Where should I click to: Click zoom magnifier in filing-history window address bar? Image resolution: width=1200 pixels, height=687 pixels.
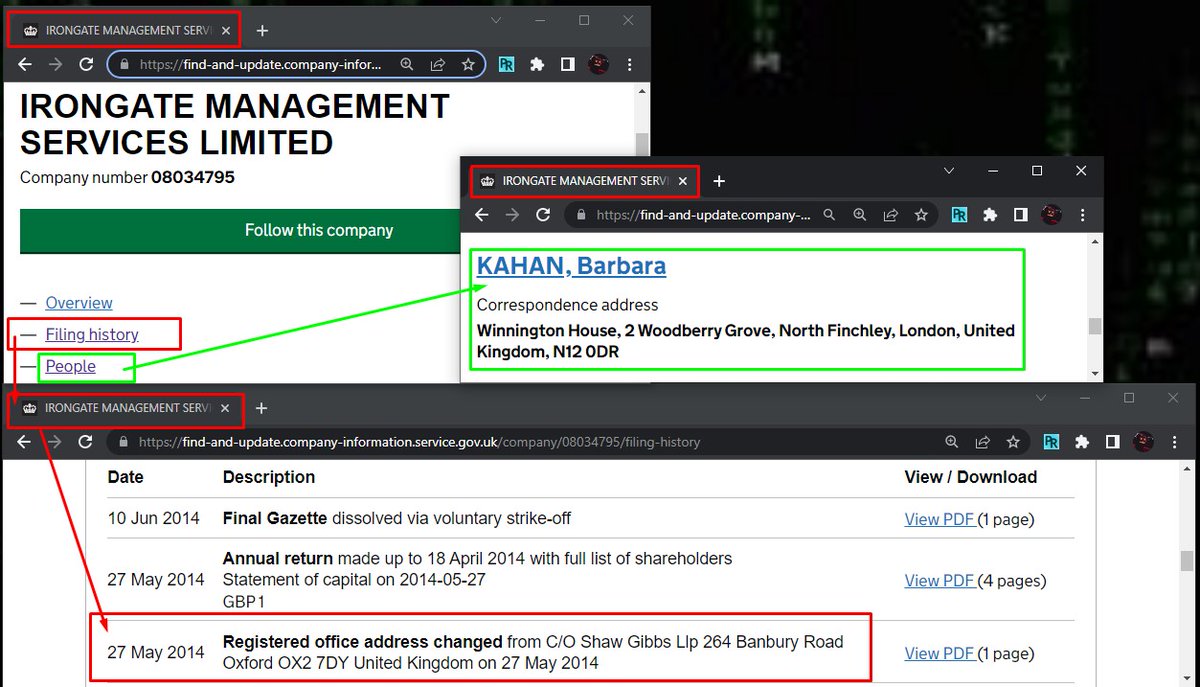(952, 442)
